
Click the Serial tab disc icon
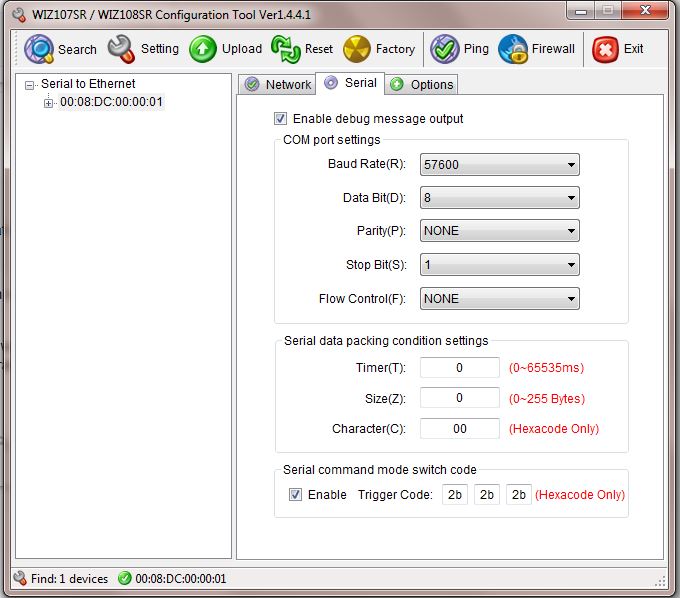(331, 82)
